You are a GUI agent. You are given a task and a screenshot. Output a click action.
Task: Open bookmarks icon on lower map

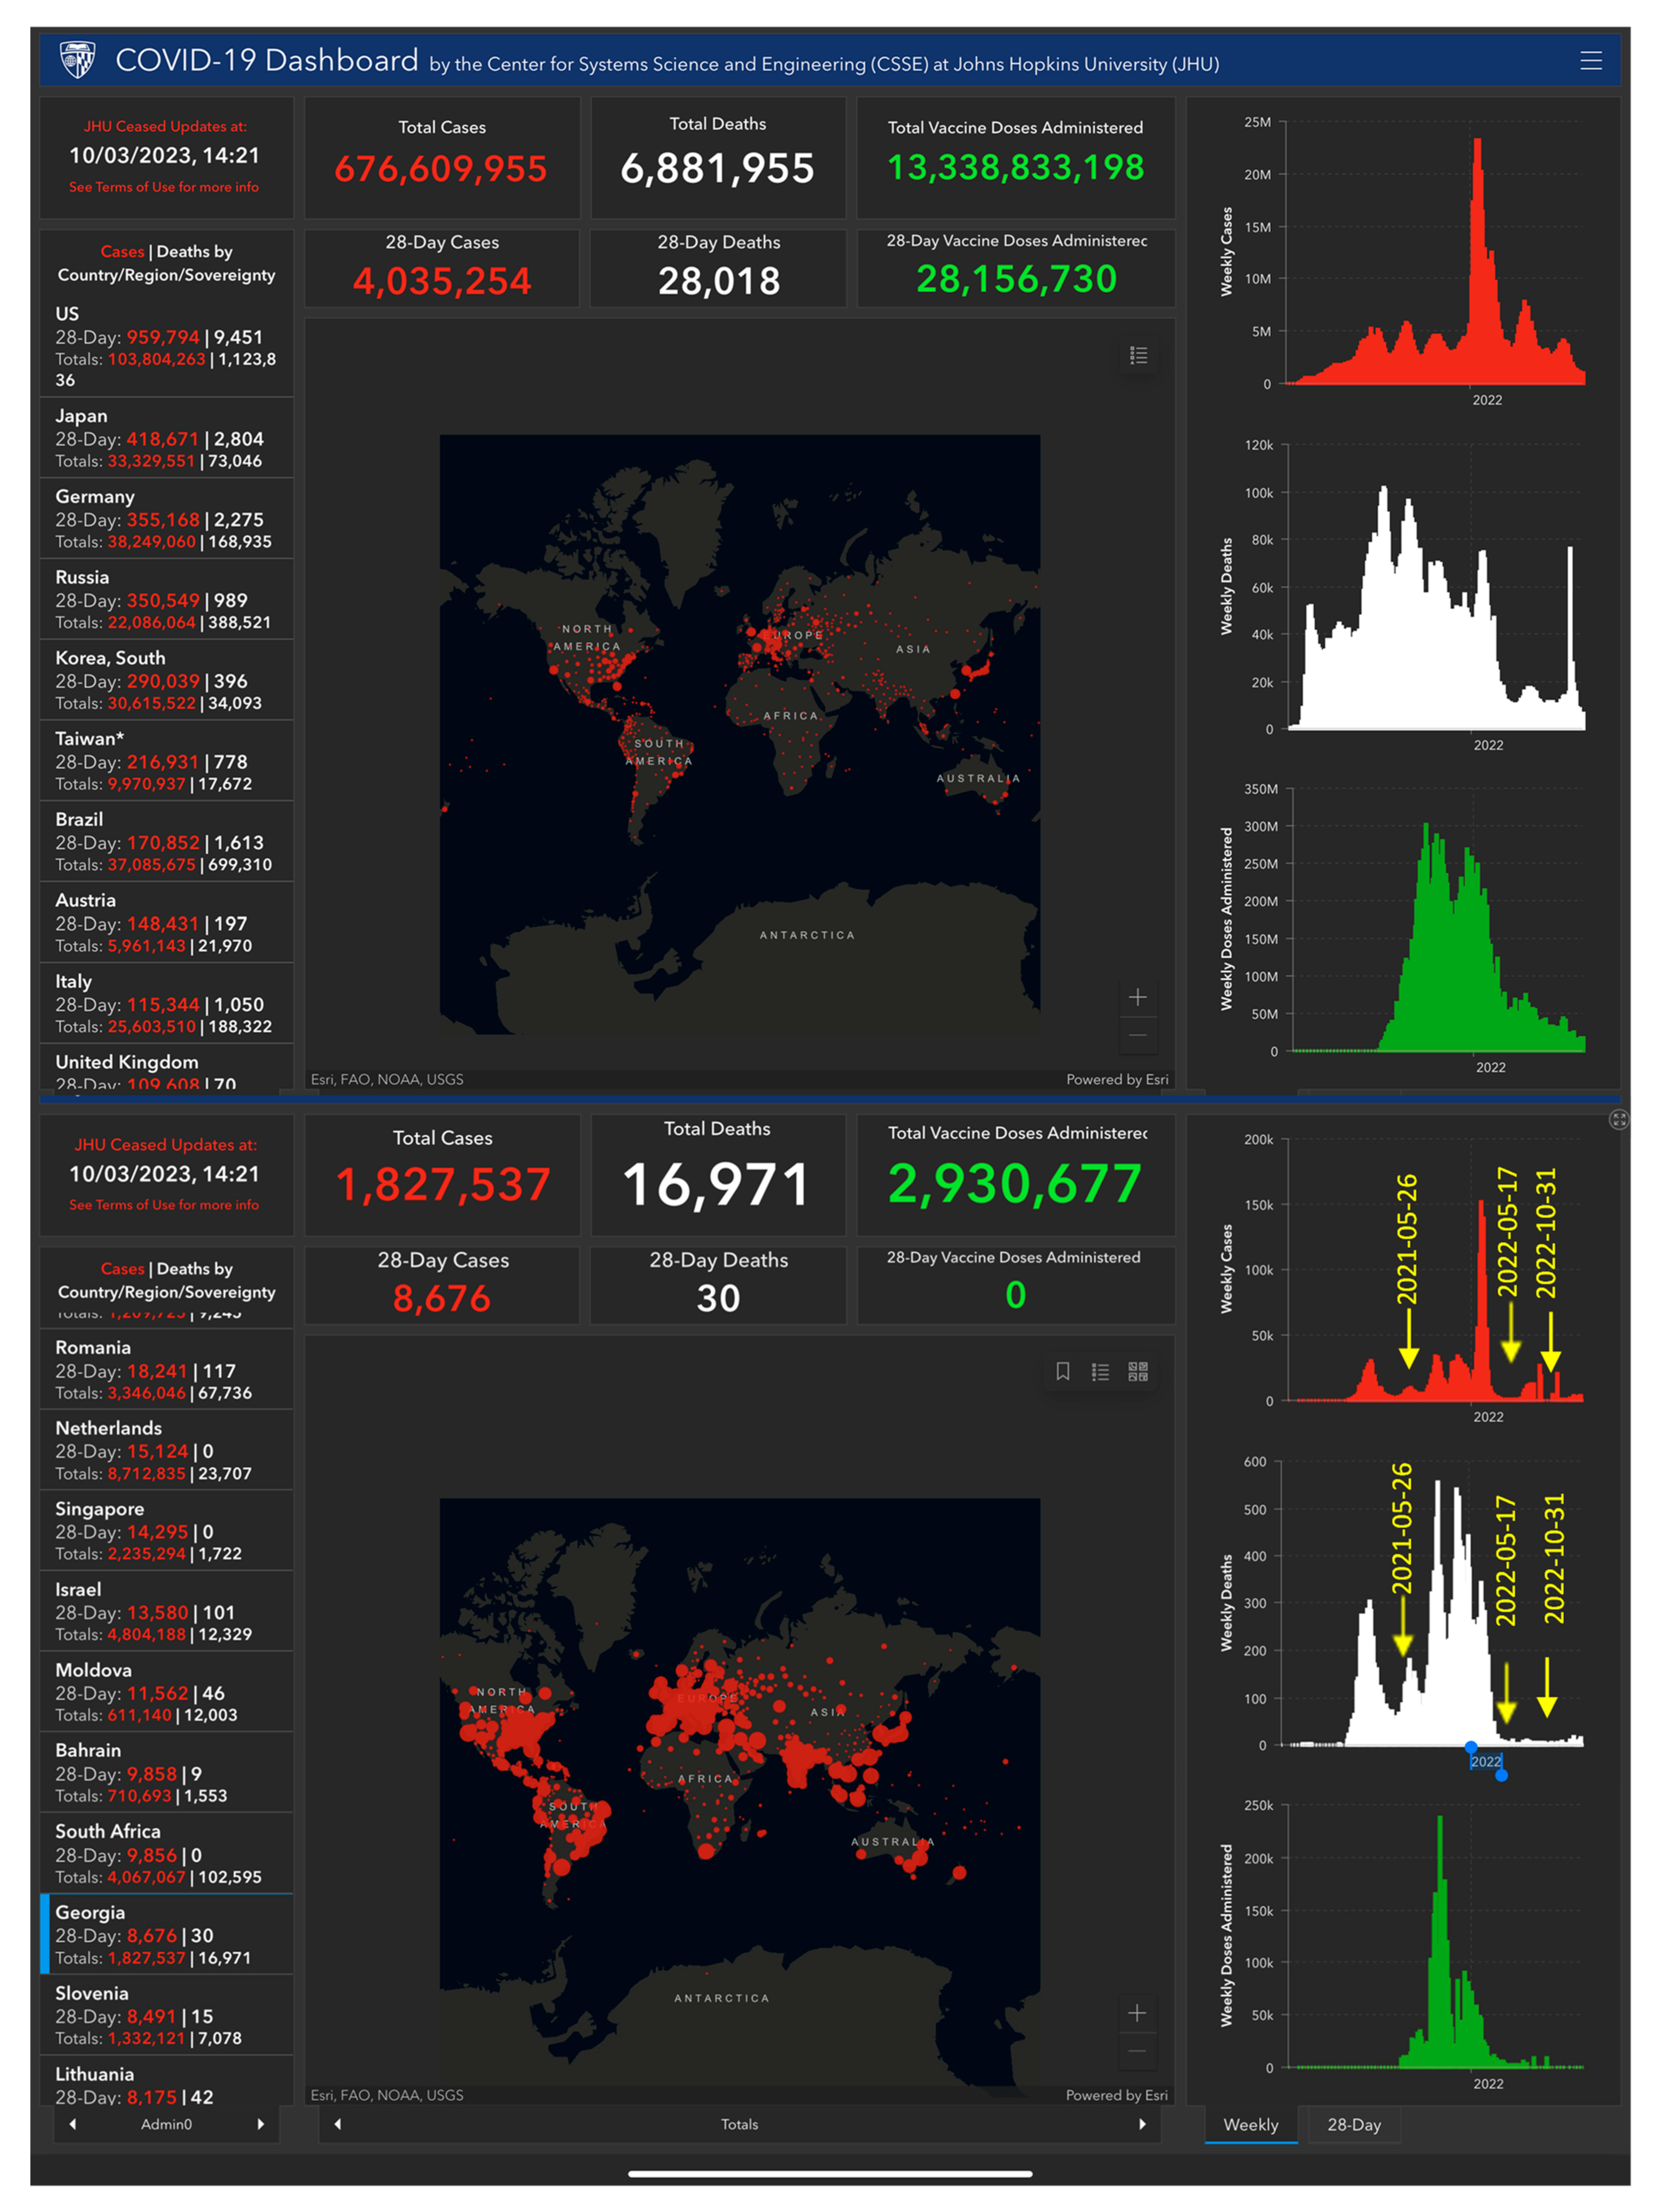point(1063,1371)
